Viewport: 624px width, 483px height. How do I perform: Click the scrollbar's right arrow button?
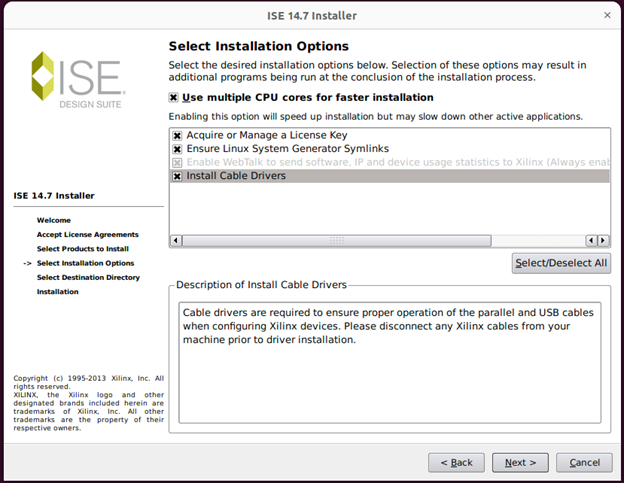pos(603,241)
